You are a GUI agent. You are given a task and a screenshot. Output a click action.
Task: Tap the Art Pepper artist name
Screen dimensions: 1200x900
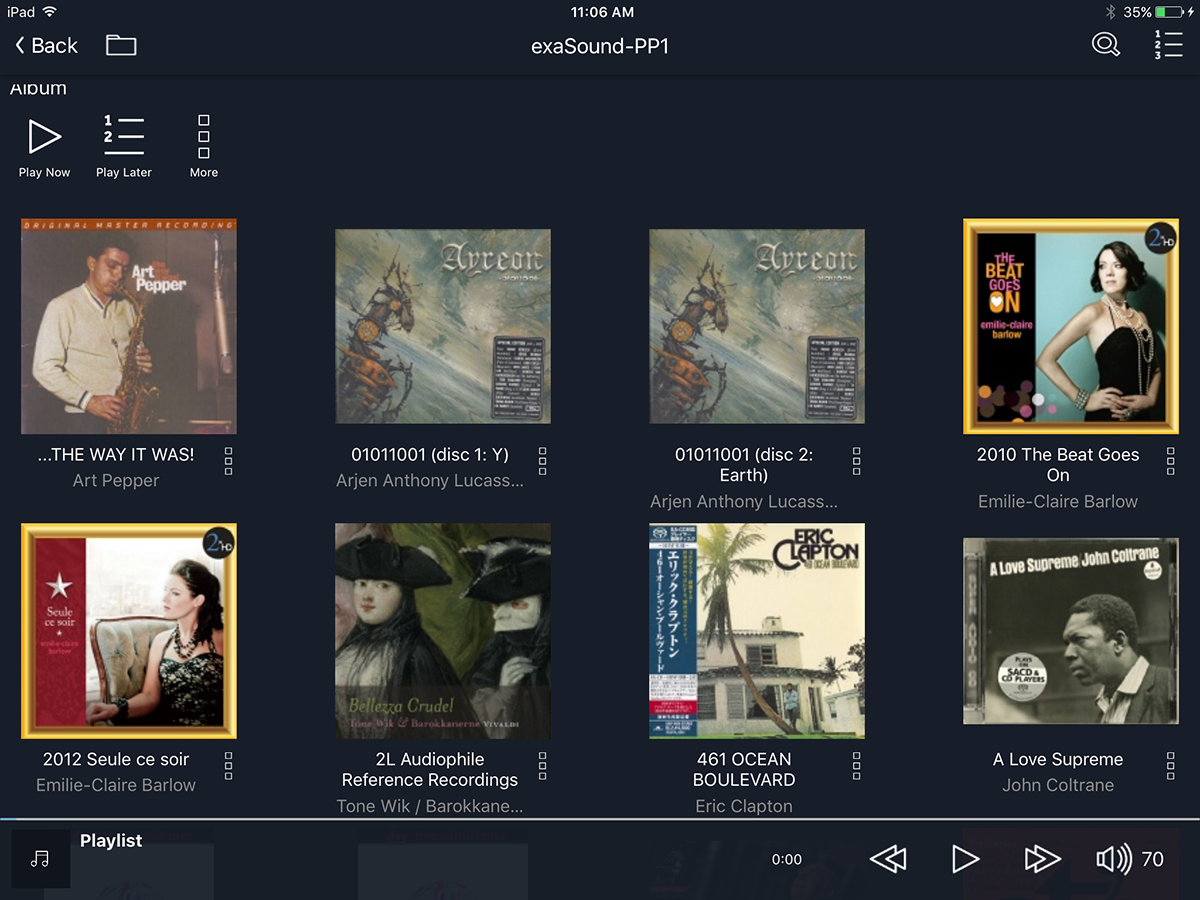coord(116,481)
